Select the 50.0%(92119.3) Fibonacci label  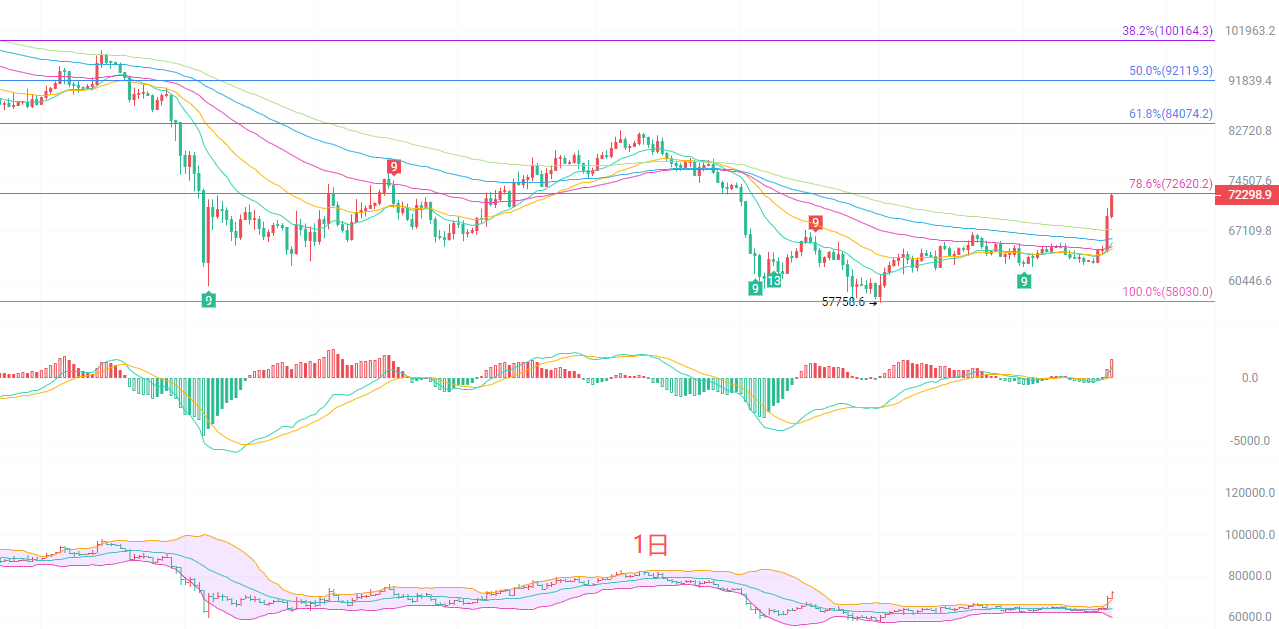[x=1171, y=71]
